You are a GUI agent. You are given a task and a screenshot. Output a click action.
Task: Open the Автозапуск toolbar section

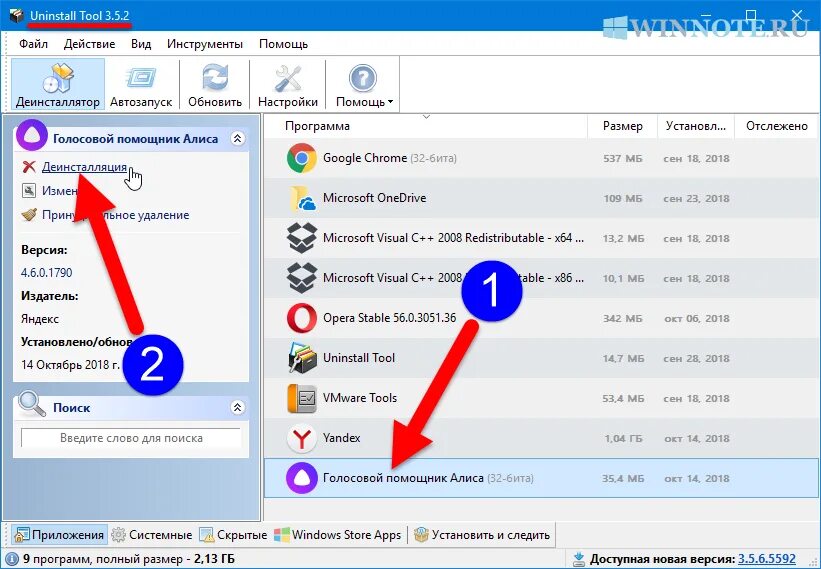(141, 84)
